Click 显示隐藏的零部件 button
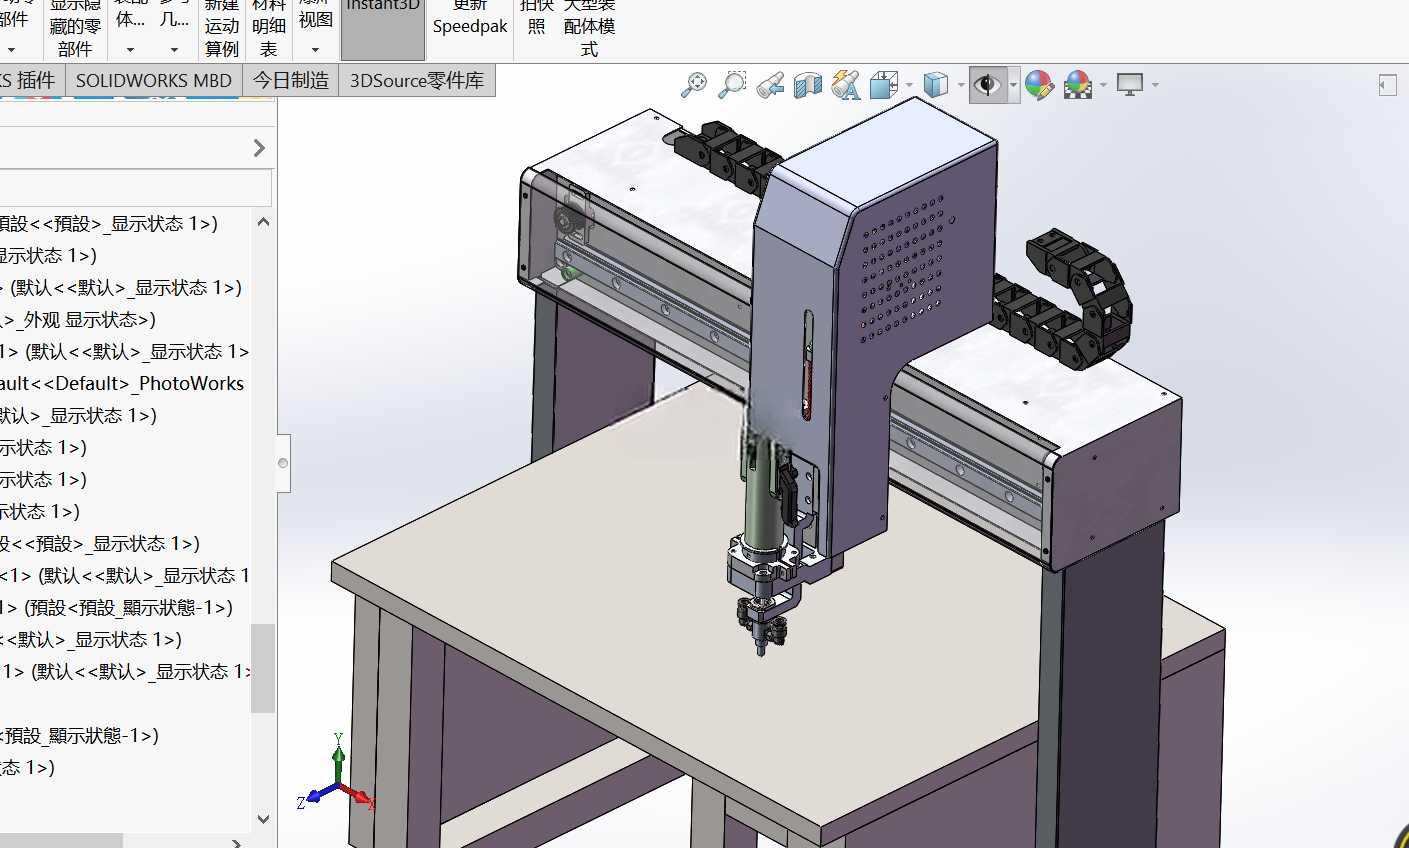This screenshot has height=848, width=1409. [x=75, y=29]
